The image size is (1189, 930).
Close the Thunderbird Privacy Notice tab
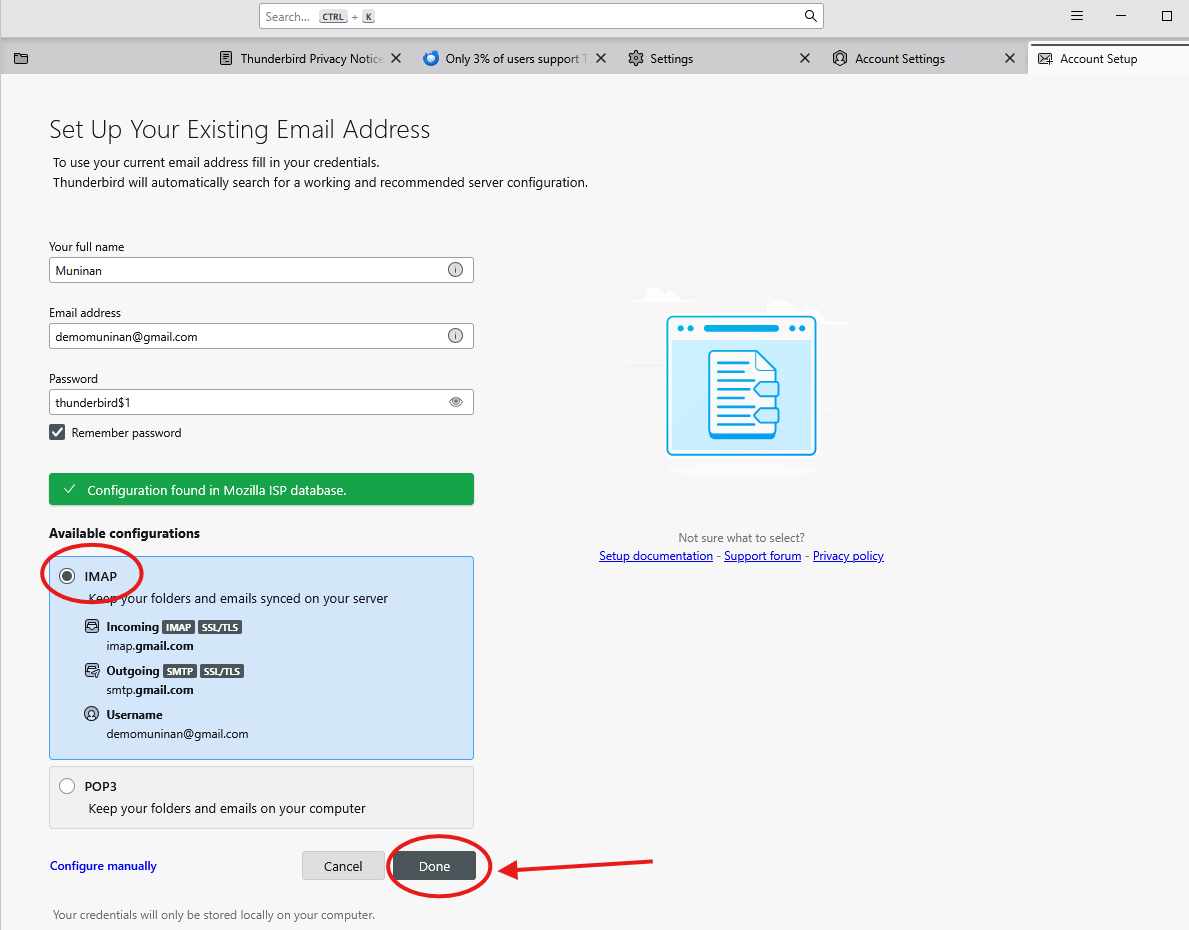396,58
